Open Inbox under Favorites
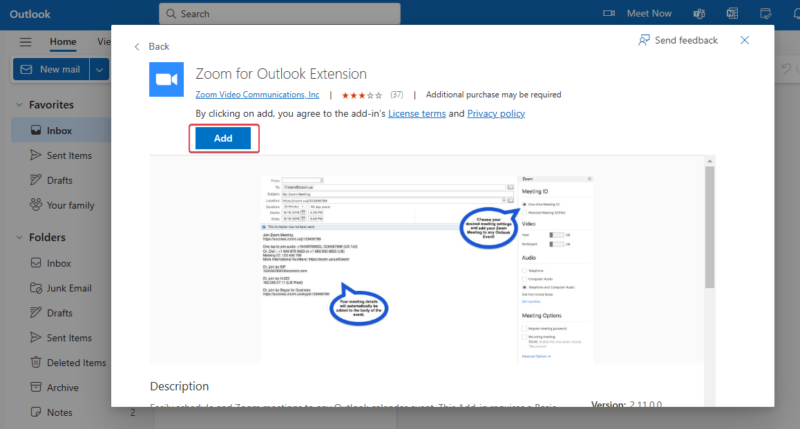 click(x=61, y=131)
